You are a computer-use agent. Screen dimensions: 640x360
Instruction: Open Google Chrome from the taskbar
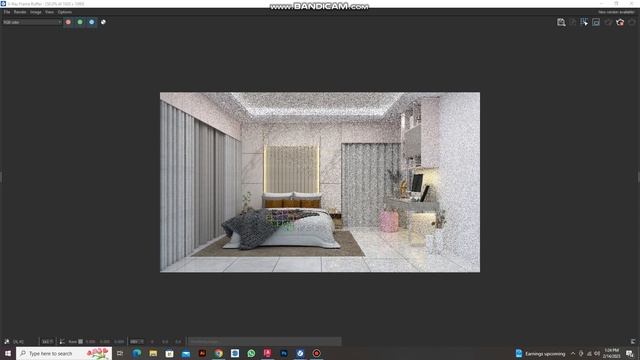[x=219, y=353]
